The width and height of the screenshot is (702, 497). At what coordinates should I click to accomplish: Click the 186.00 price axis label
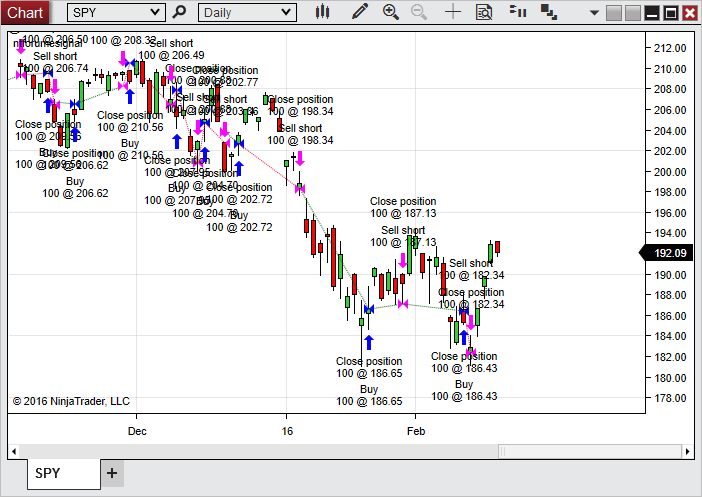click(x=670, y=316)
